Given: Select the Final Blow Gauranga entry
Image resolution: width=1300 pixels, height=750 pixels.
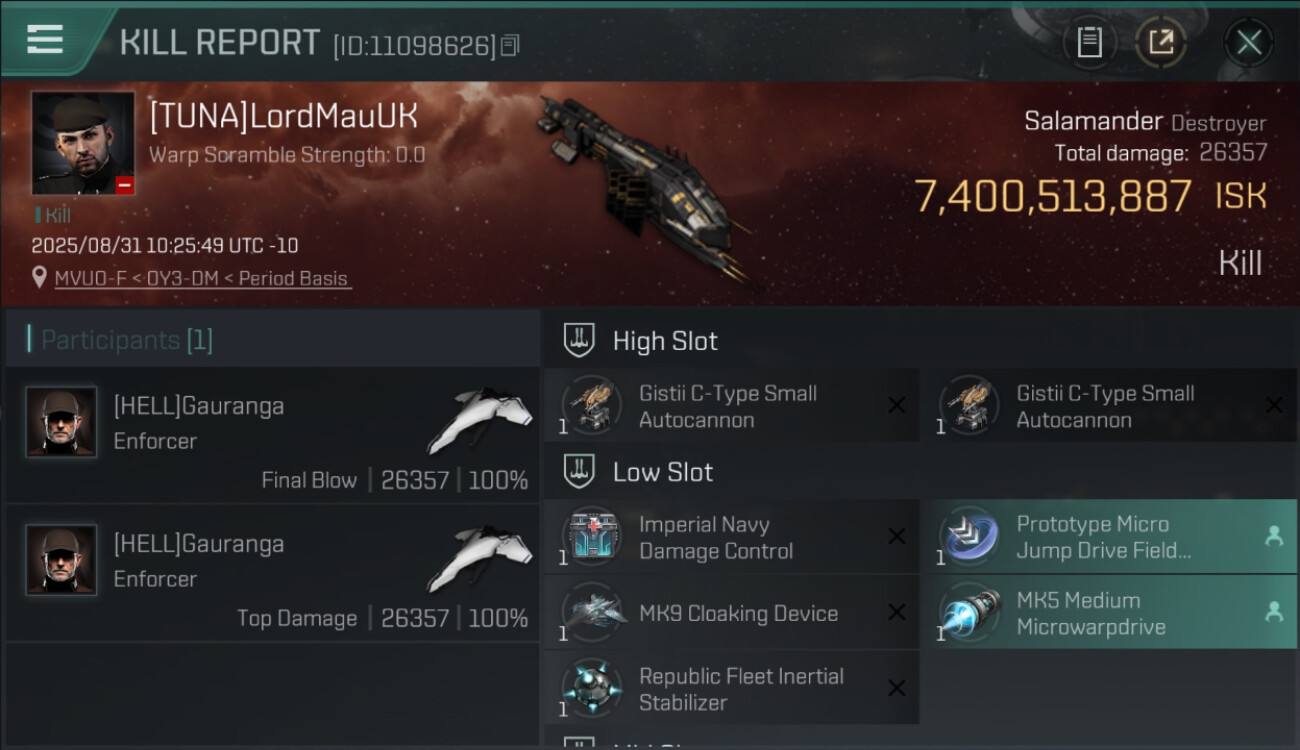Looking at the screenshot, I should (272, 435).
